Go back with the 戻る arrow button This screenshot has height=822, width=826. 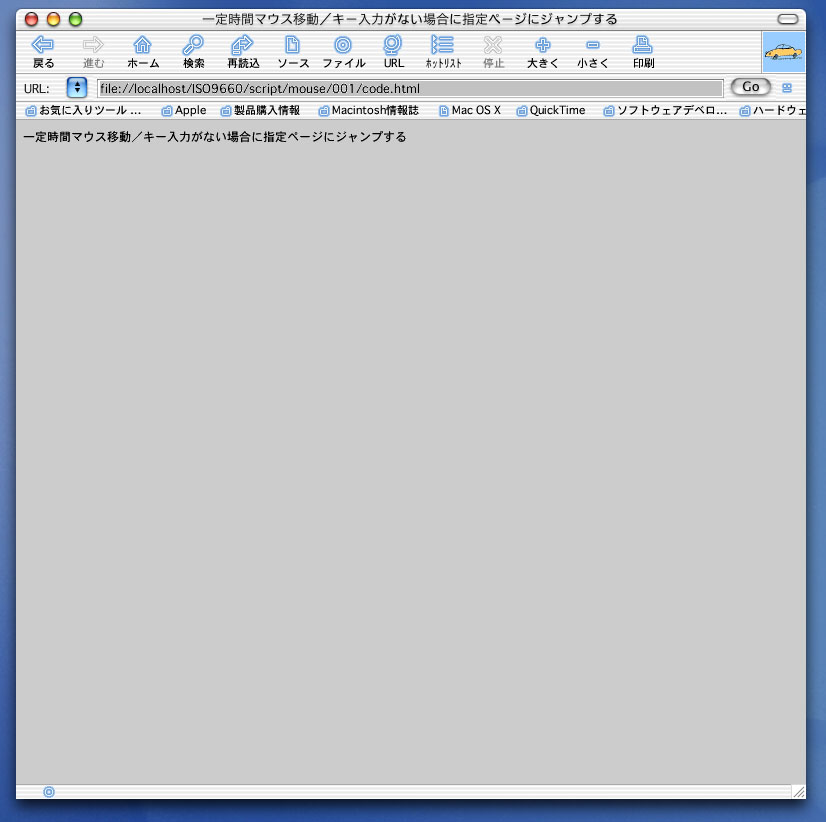tap(43, 52)
